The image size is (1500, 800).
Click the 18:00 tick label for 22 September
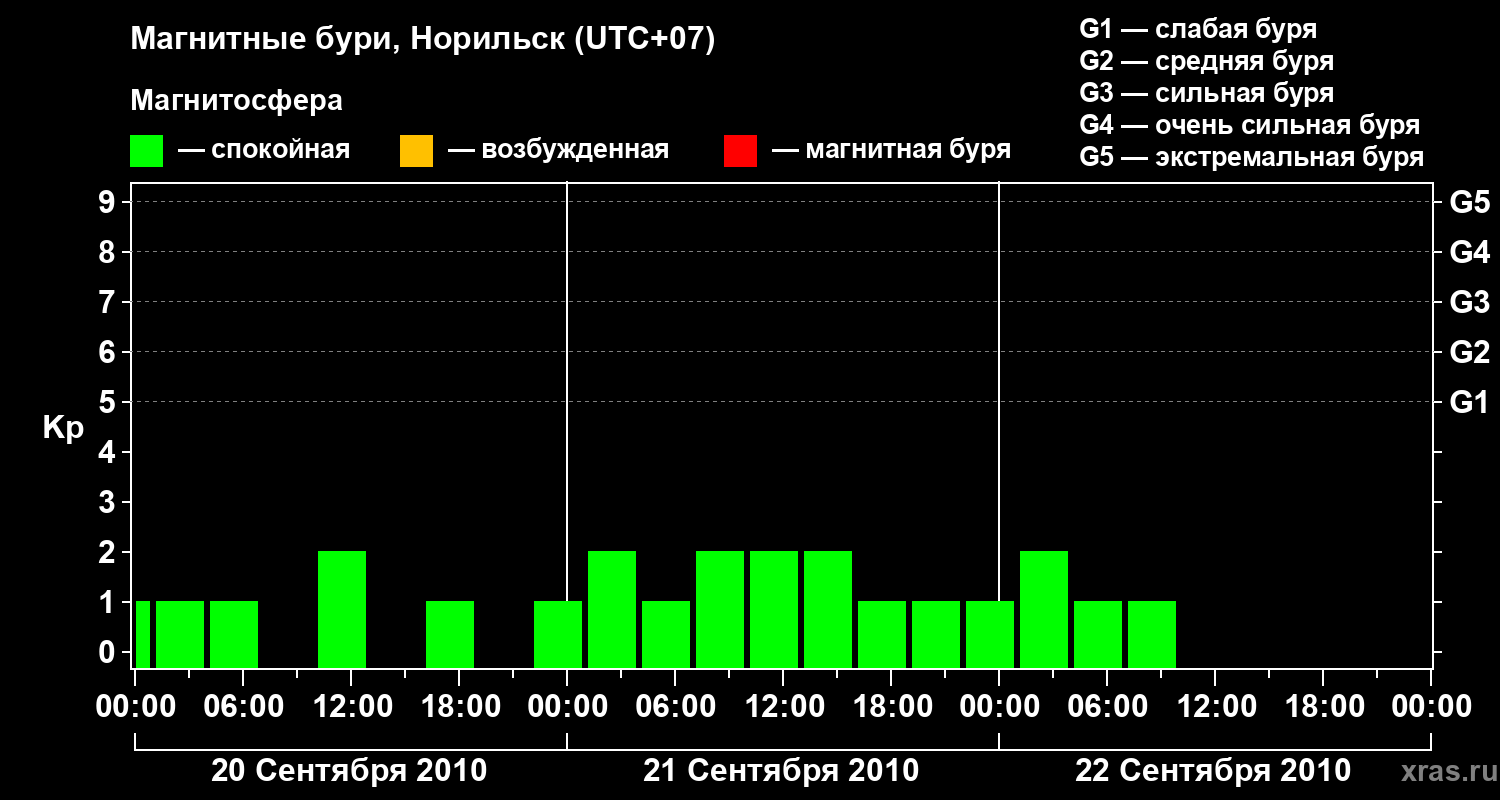click(1323, 707)
